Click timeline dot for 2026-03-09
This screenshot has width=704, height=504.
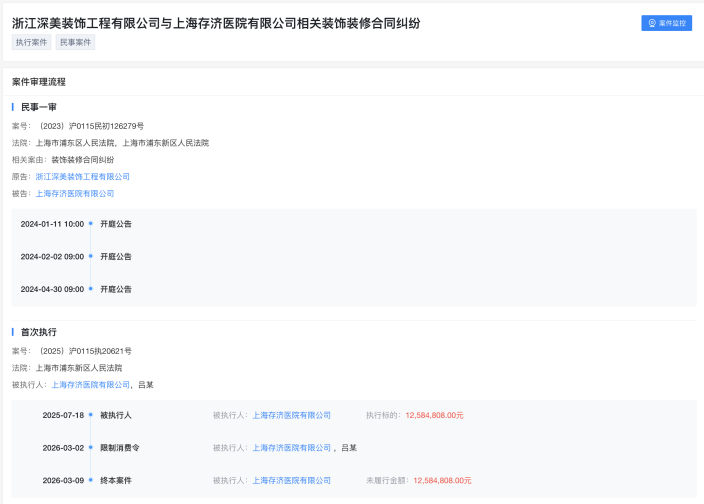click(91, 480)
